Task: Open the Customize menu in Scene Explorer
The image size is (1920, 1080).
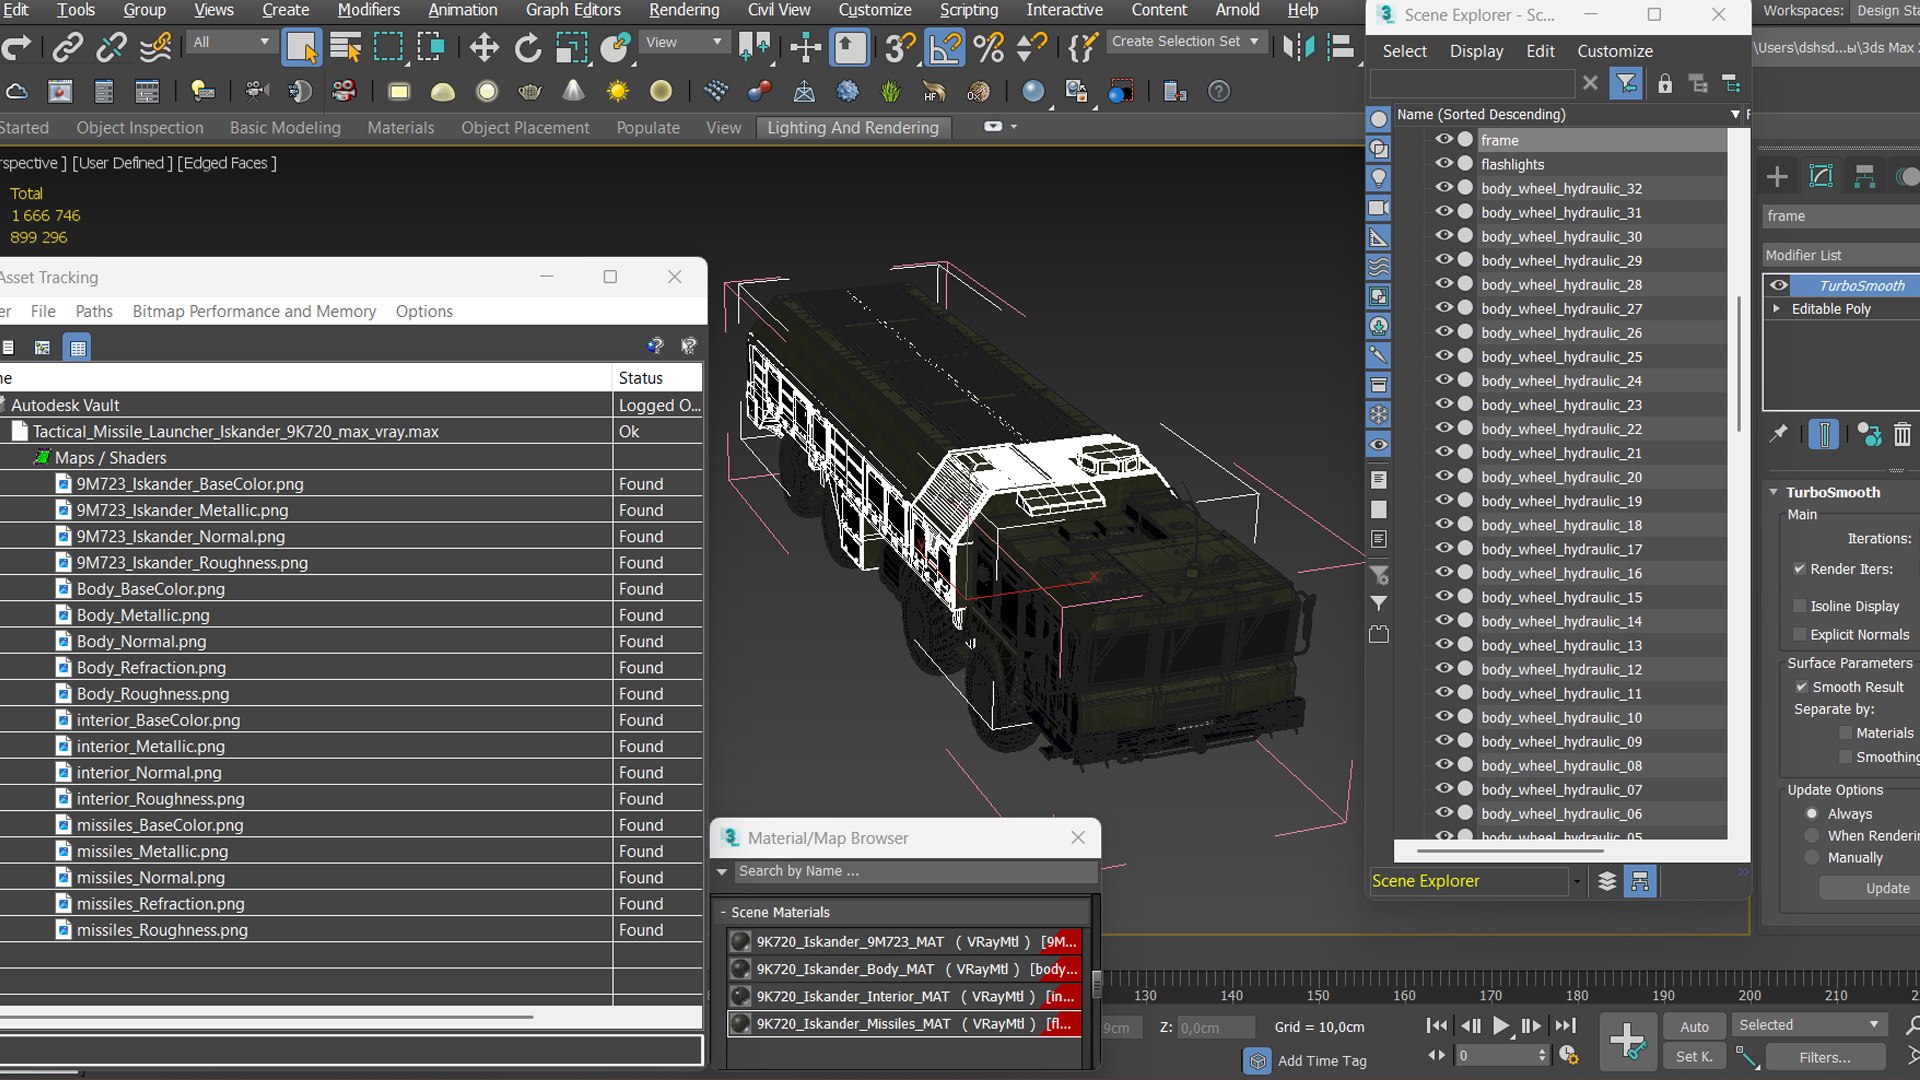Action: 1615,51
